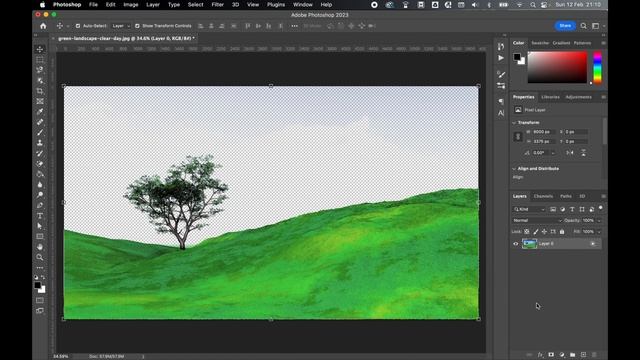Open the layer Kind filter dropdown
Image resolution: width=640 pixels, height=360 pixels.
click(529, 209)
